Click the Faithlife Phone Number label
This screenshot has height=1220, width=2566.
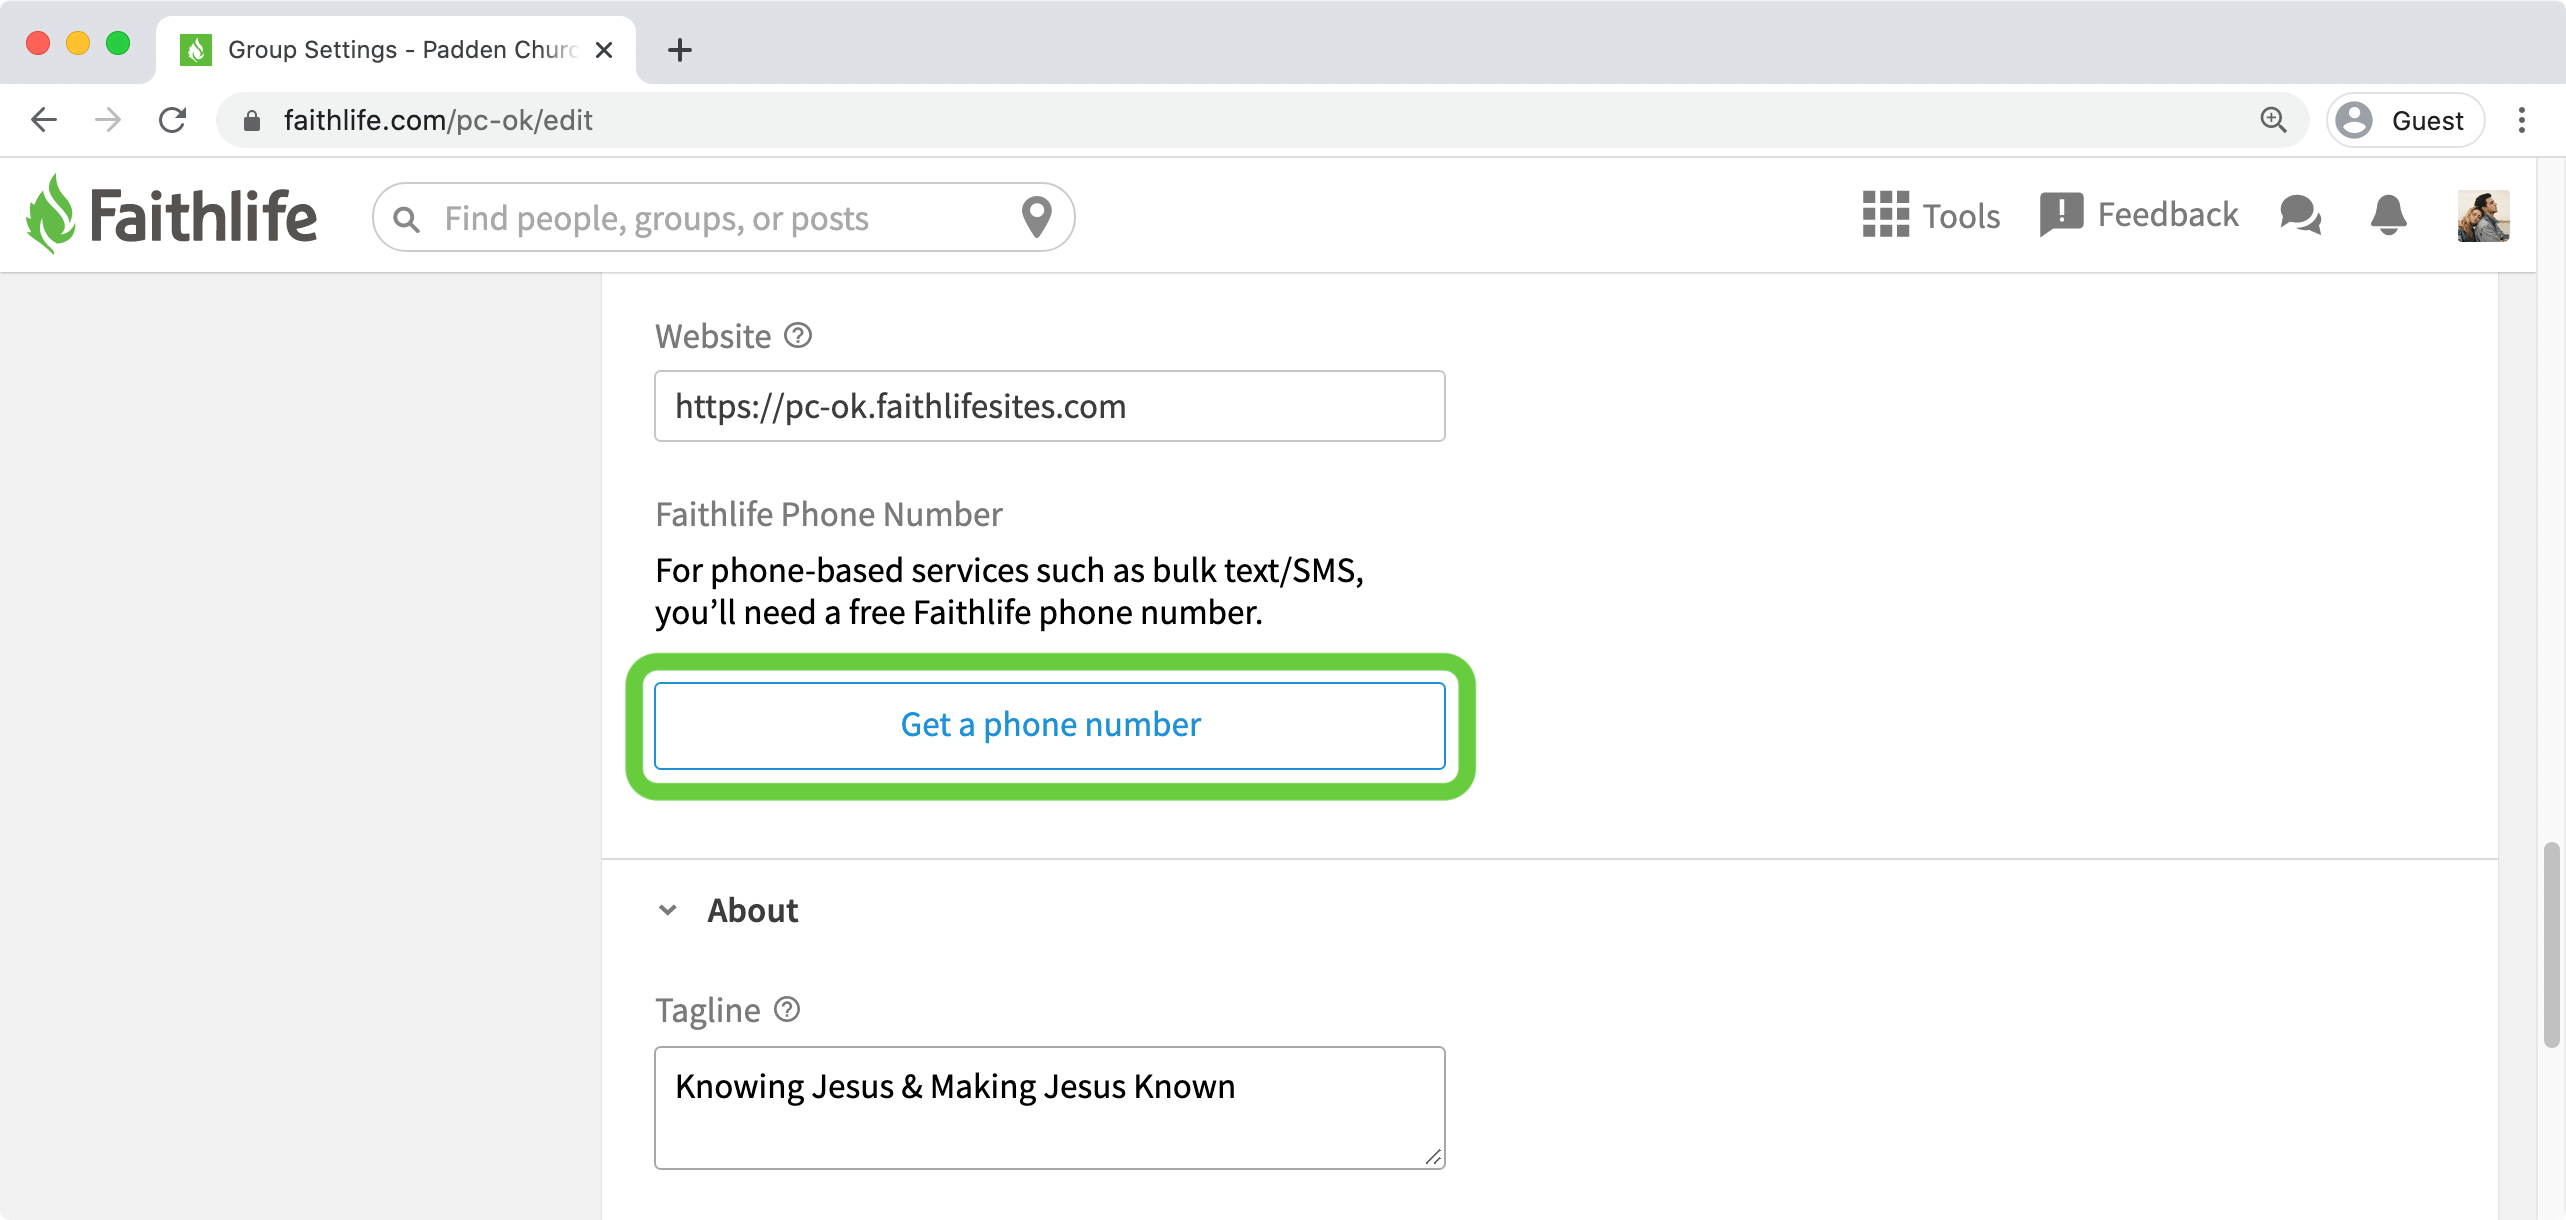coord(828,514)
